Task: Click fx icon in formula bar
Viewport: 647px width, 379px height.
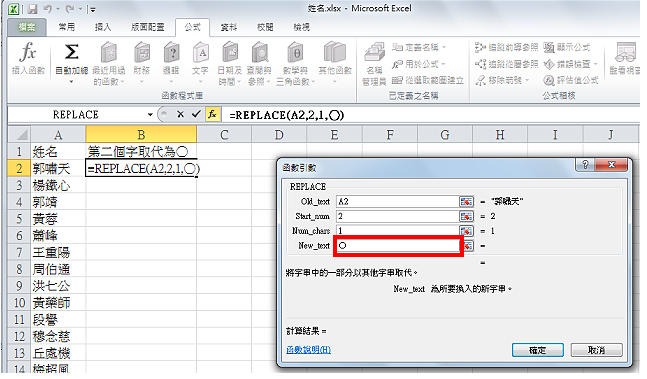Action: [212, 114]
